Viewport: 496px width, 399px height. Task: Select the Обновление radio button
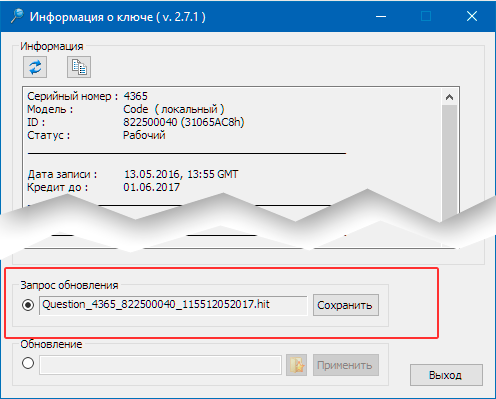(28, 363)
